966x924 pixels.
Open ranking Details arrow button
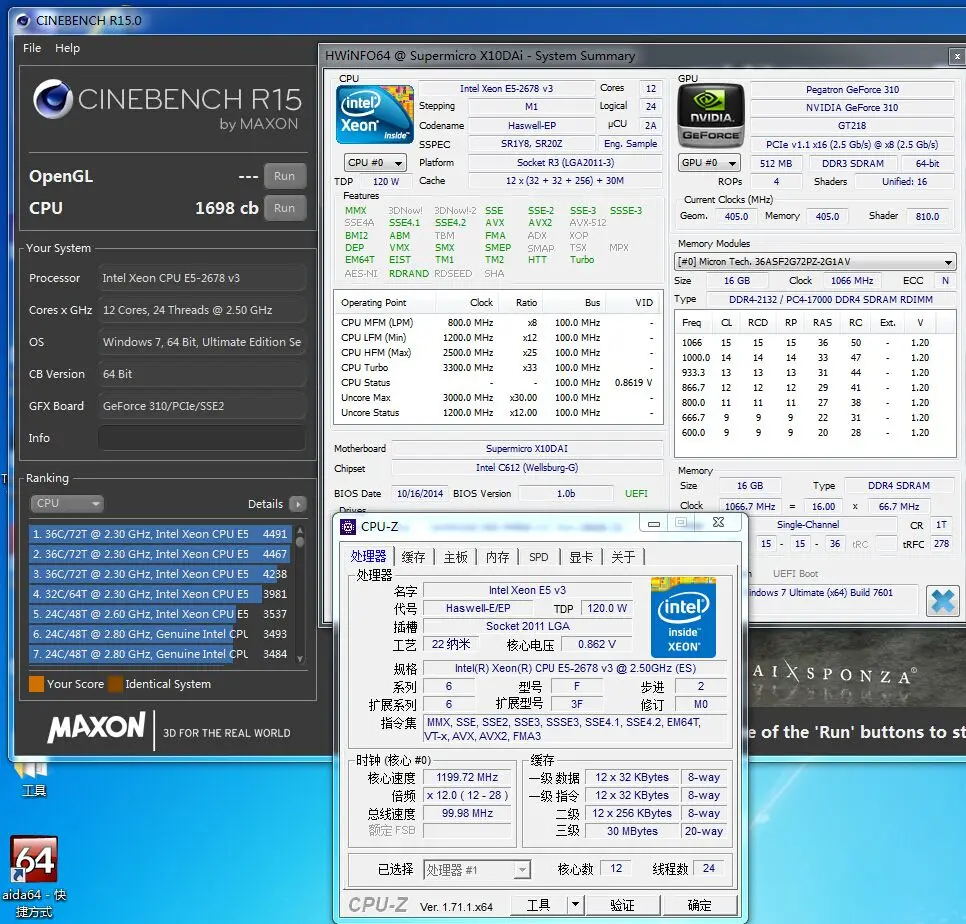[x=298, y=504]
